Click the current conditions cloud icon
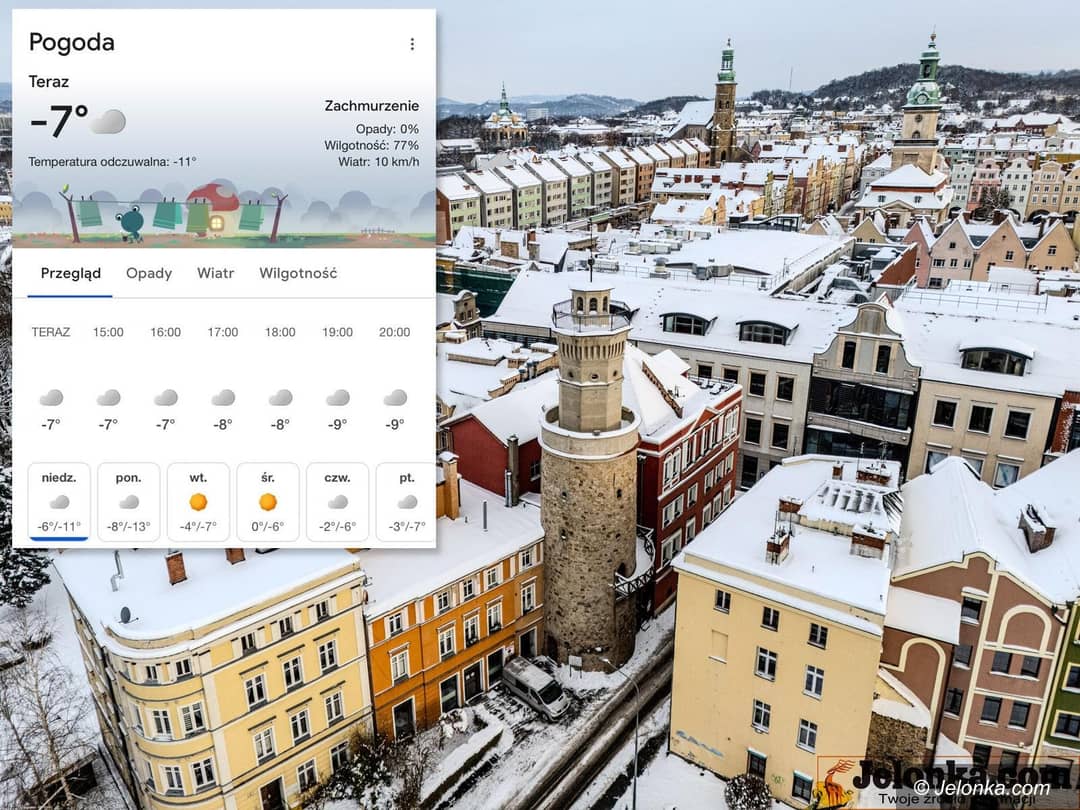Image resolution: width=1080 pixels, height=810 pixels. point(108,122)
